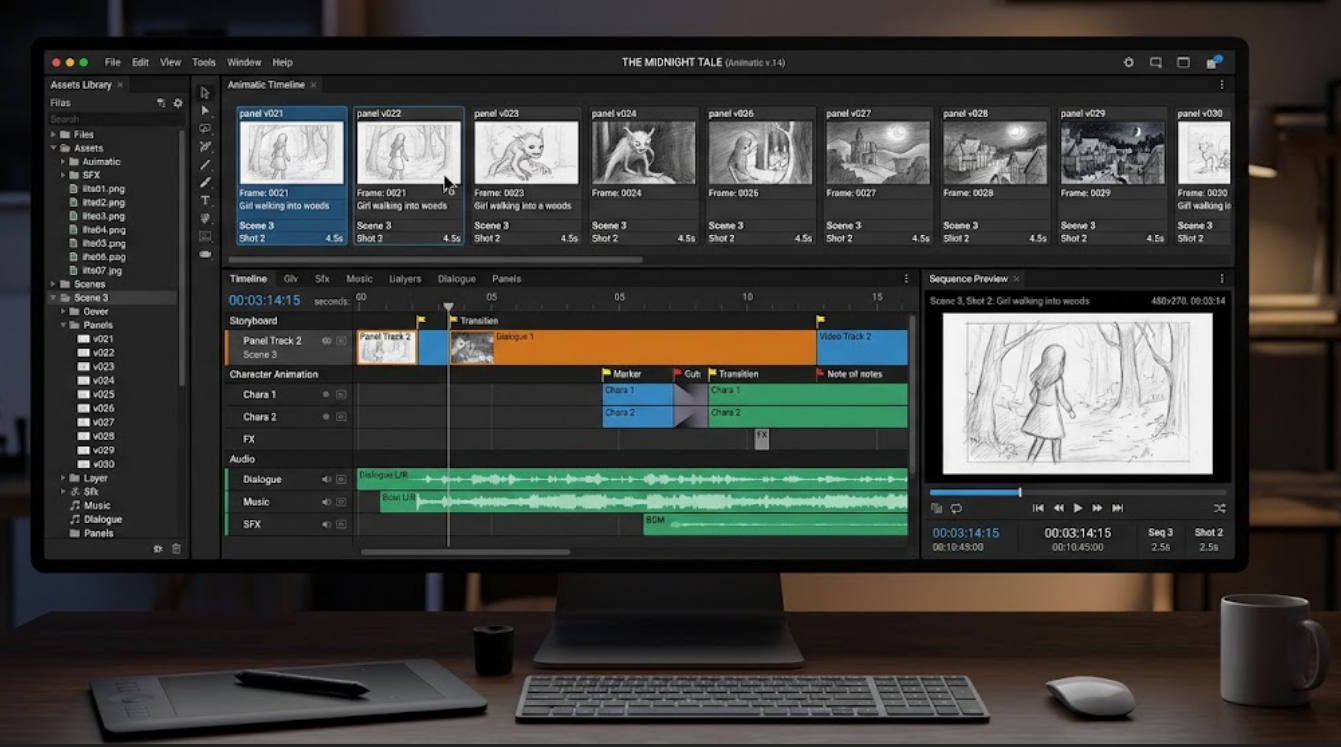The width and height of the screenshot is (1341, 747).
Task: Close the Animatic Timeline tab
Action: [313, 85]
